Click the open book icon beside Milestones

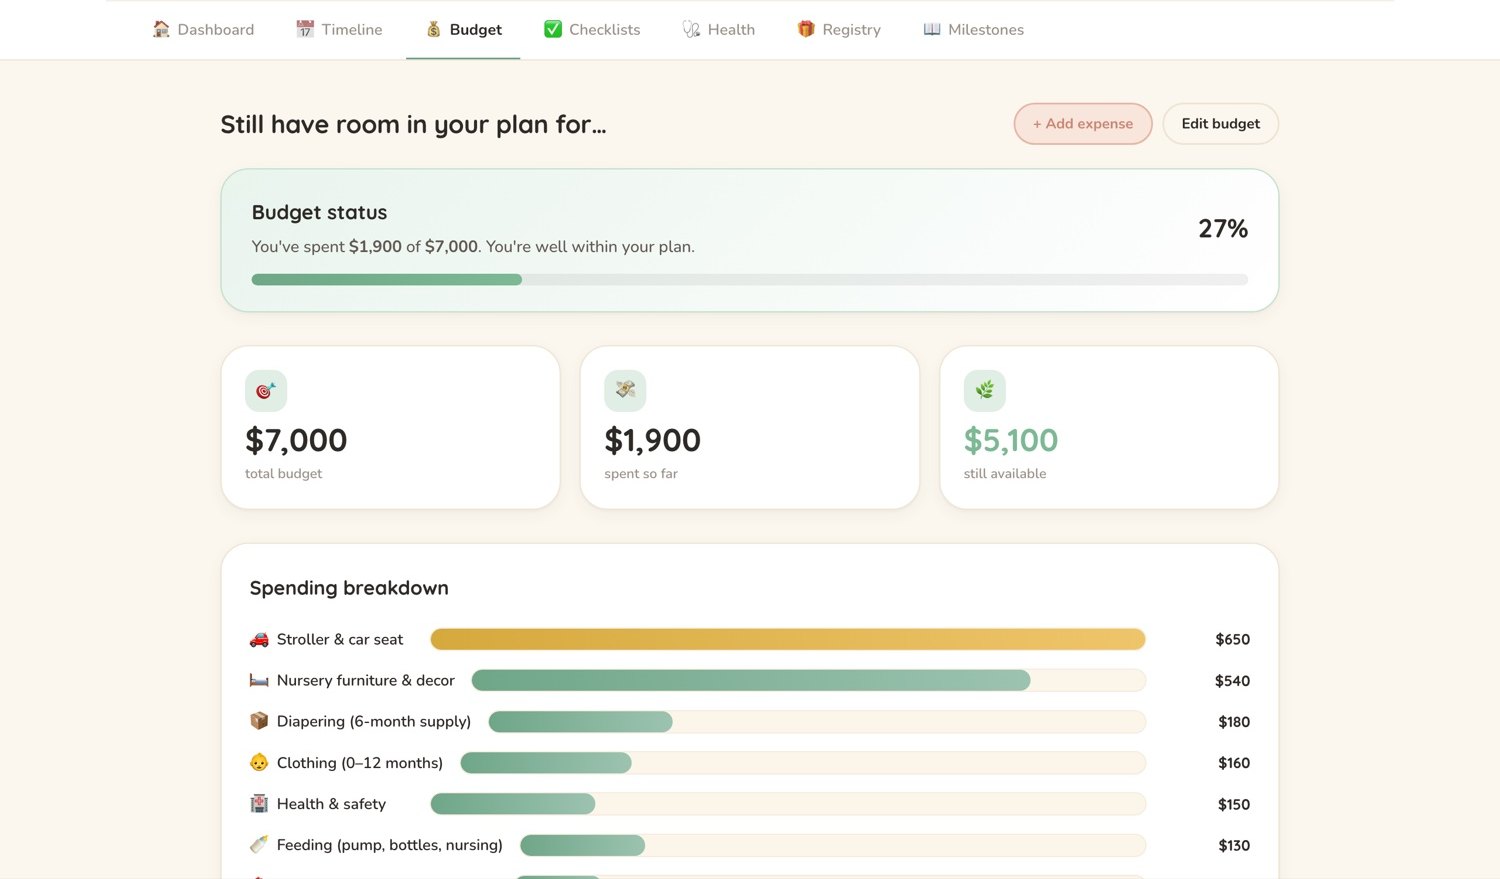point(932,30)
